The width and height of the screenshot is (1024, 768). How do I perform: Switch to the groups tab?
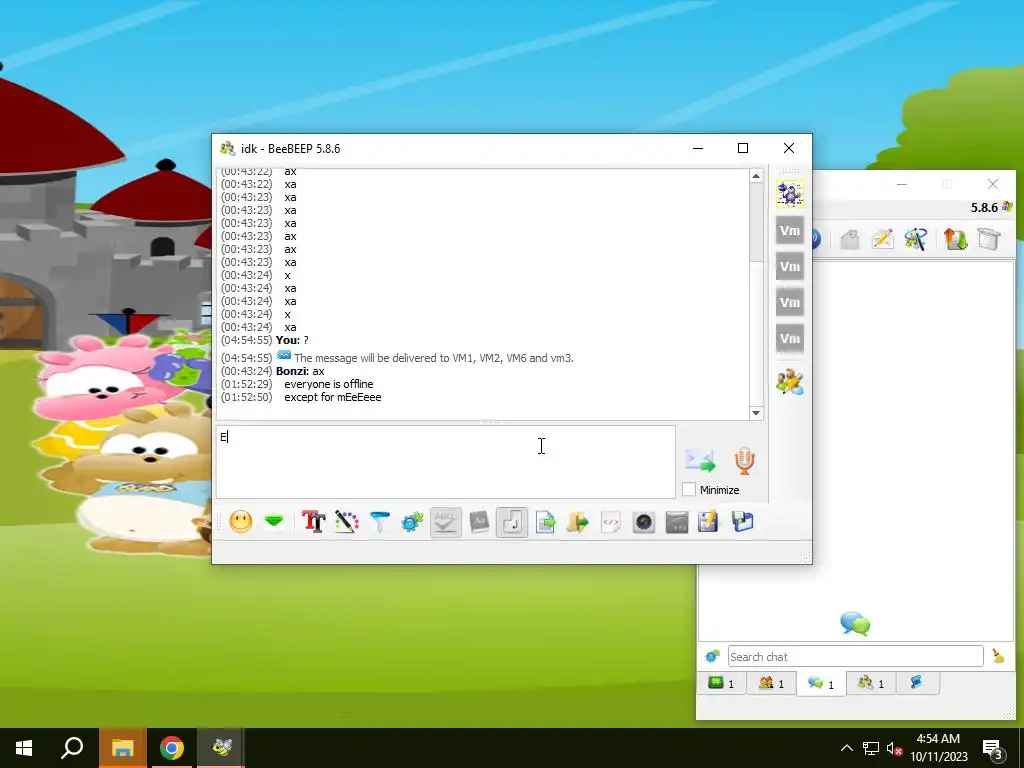pyautogui.click(x=871, y=683)
